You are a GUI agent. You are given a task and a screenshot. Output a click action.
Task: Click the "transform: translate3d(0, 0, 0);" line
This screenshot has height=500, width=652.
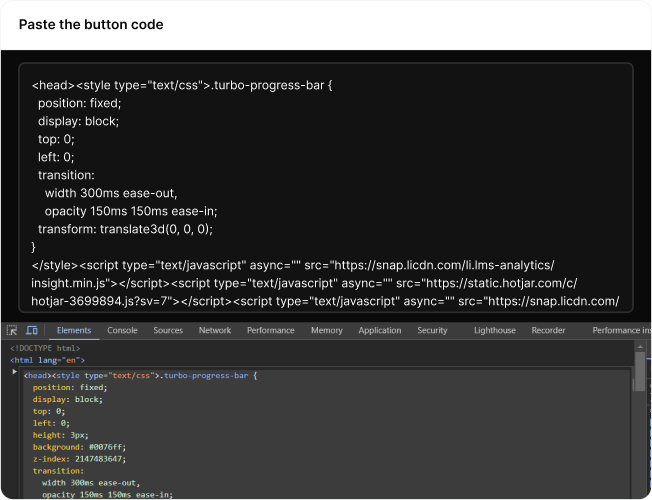(x=125, y=229)
